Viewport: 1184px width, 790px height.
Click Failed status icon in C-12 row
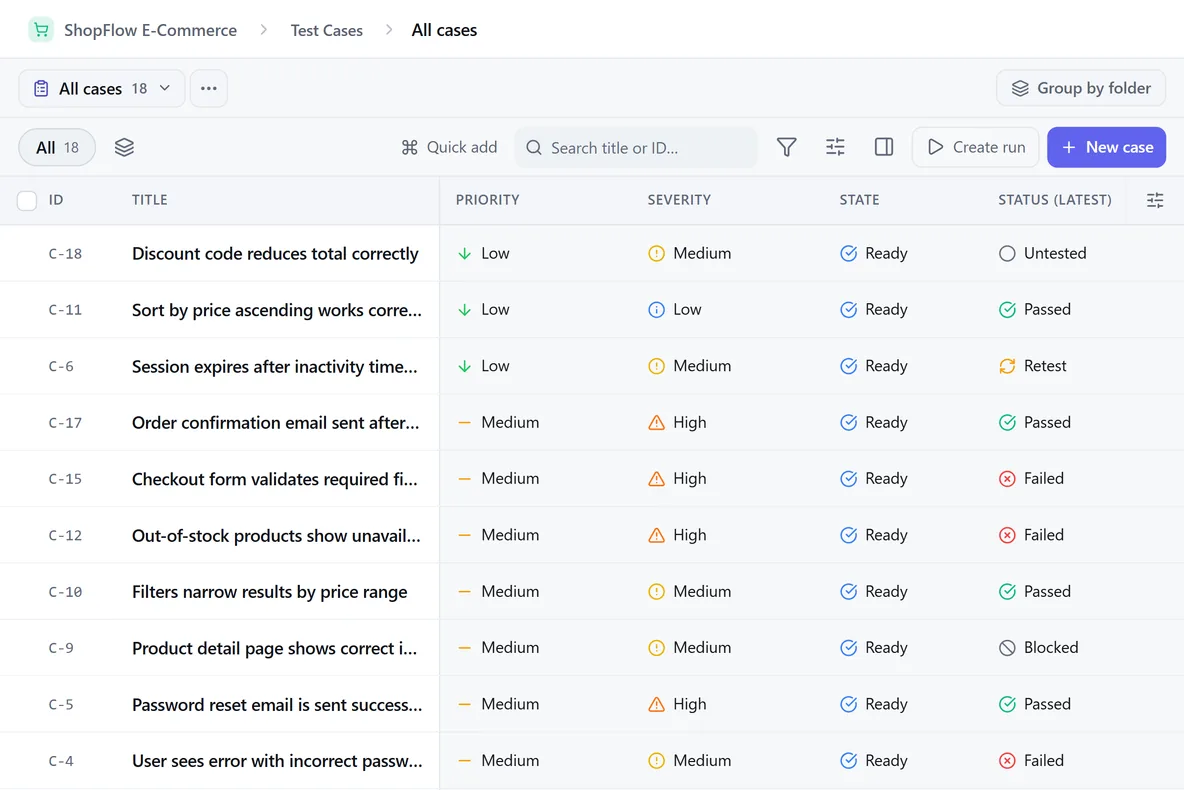tap(1007, 535)
